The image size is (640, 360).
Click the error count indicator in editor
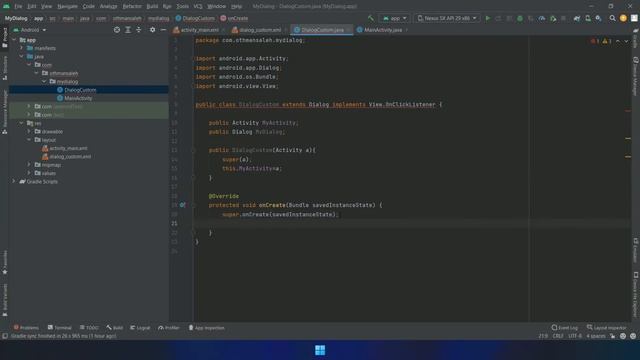coord(594,41)
